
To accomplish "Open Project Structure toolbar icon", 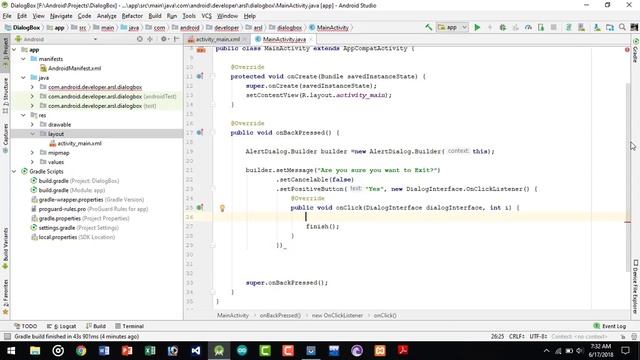I will coord(610,27).
